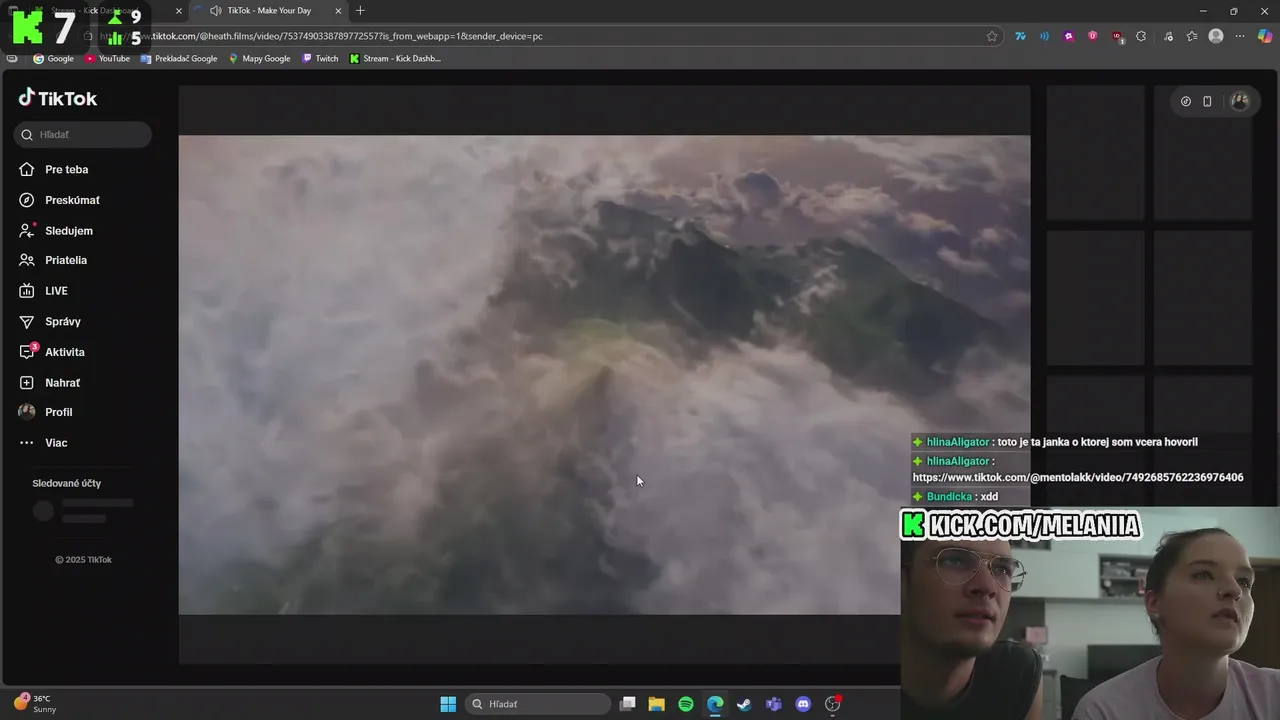Viewport: 1280px width, 720px height.
Task: Open Stream - Kick Dashboard bookmark
Action: click(395, 59)
